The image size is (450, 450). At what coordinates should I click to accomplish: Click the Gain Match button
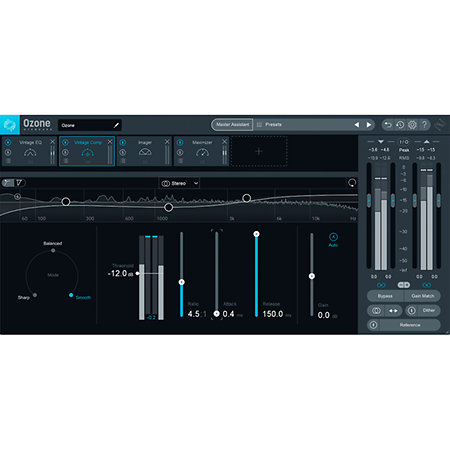(x=422, y=296)
